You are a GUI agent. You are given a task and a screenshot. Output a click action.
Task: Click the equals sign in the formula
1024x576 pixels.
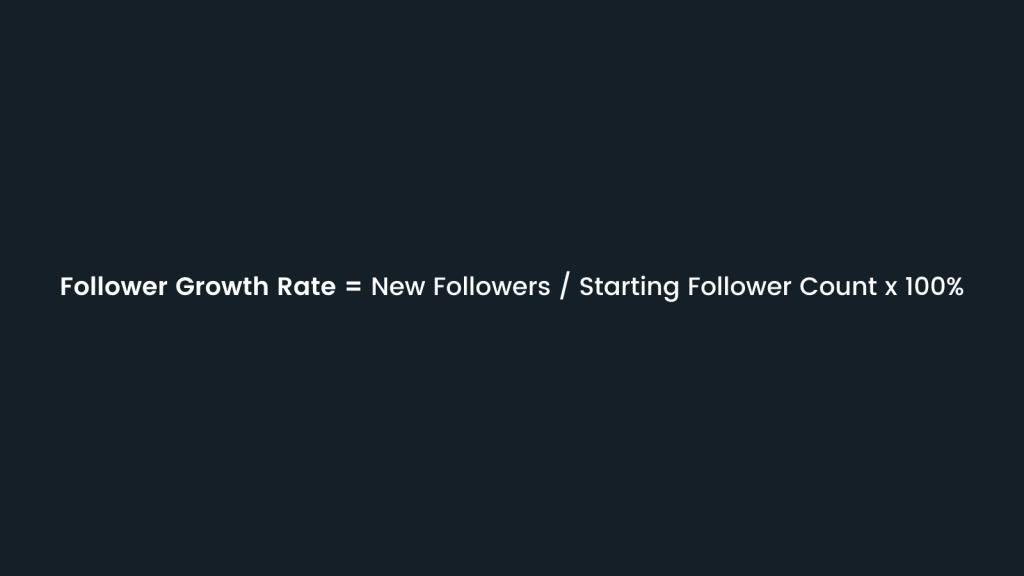pyautogui.click(x=353, y=288)
